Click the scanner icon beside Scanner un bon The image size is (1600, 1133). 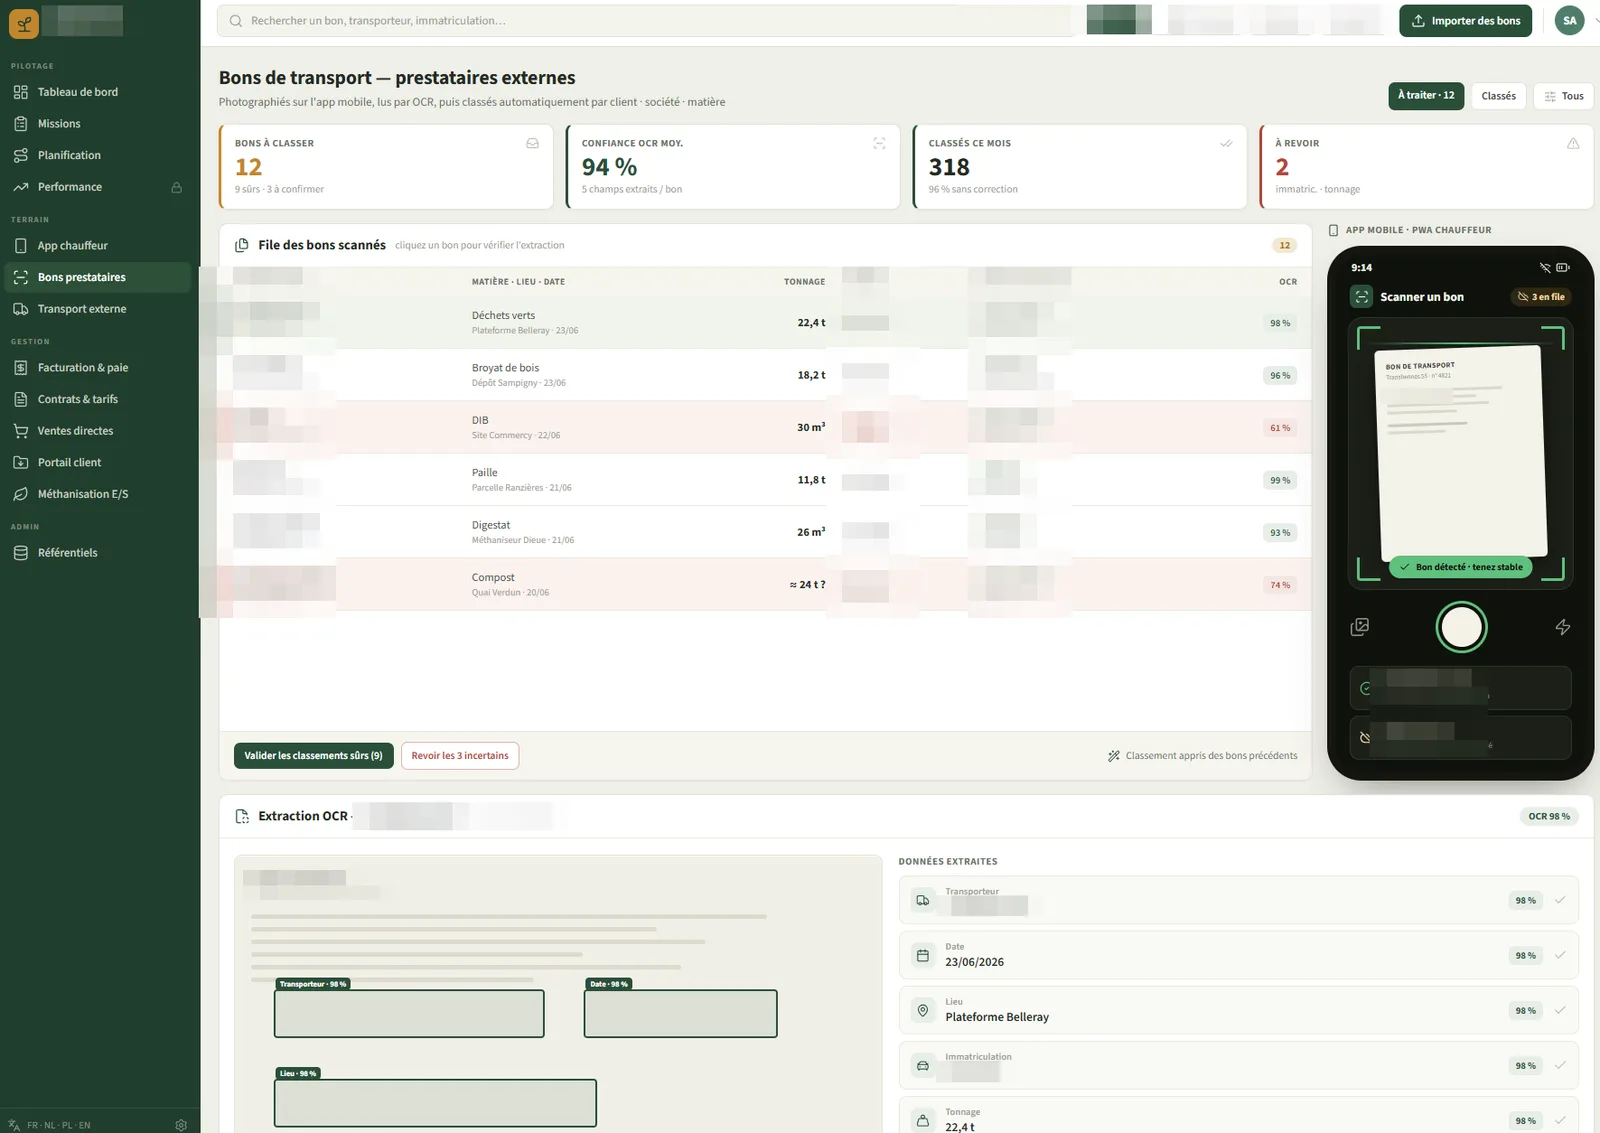1361,297
